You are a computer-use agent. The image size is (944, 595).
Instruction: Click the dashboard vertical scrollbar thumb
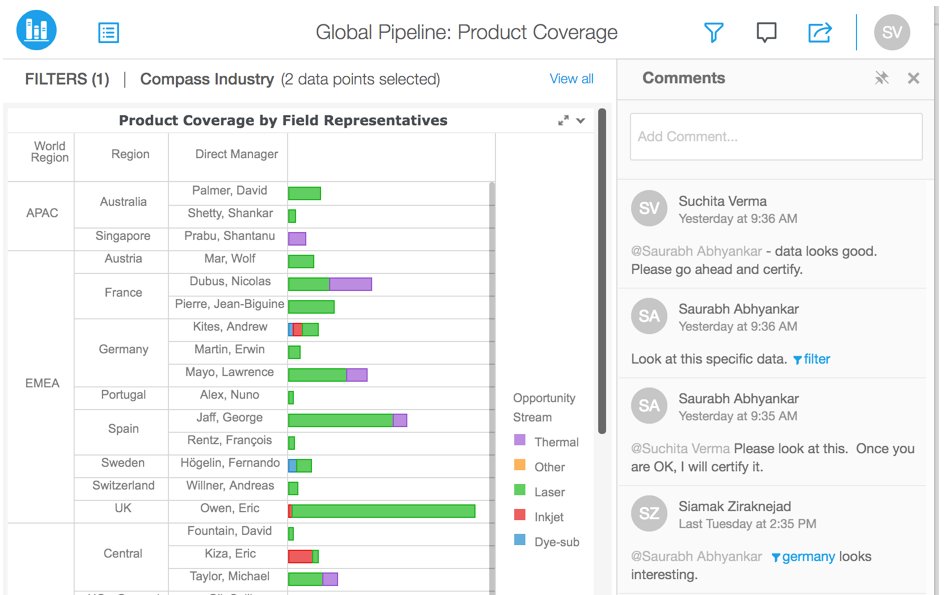601,271
